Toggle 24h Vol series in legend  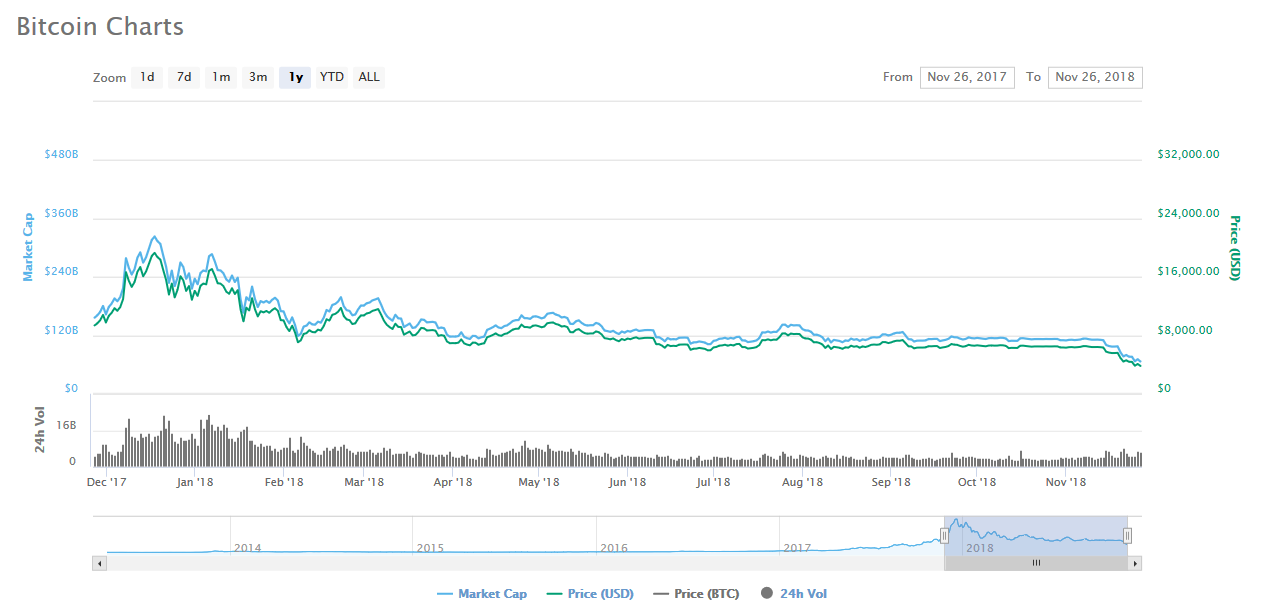coord(794,594)
